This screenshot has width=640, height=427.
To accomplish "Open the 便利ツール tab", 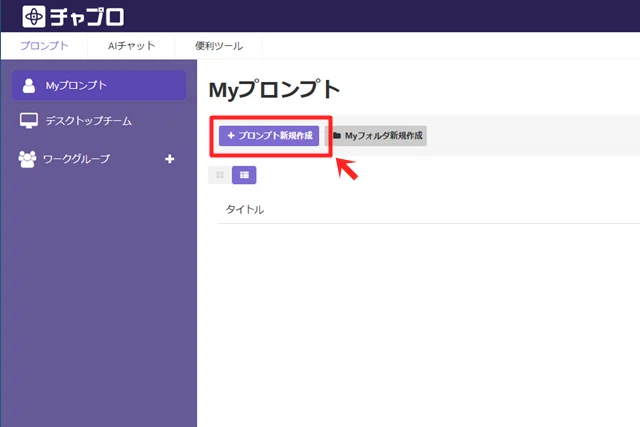I will click(x=219, y=46).
